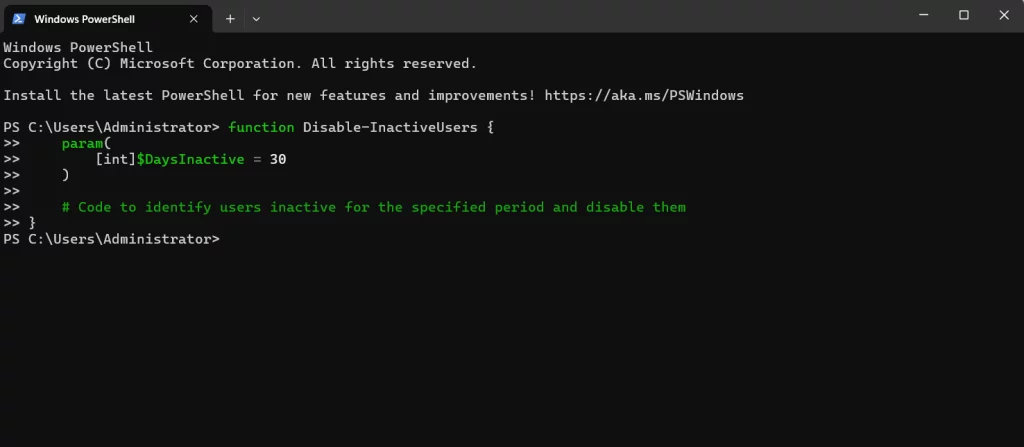Image resolution: width=1024 pixels, height=447 pixels.
Task: Click the Disable-InactiveUsers function name
Action: [x=390, y=127]
